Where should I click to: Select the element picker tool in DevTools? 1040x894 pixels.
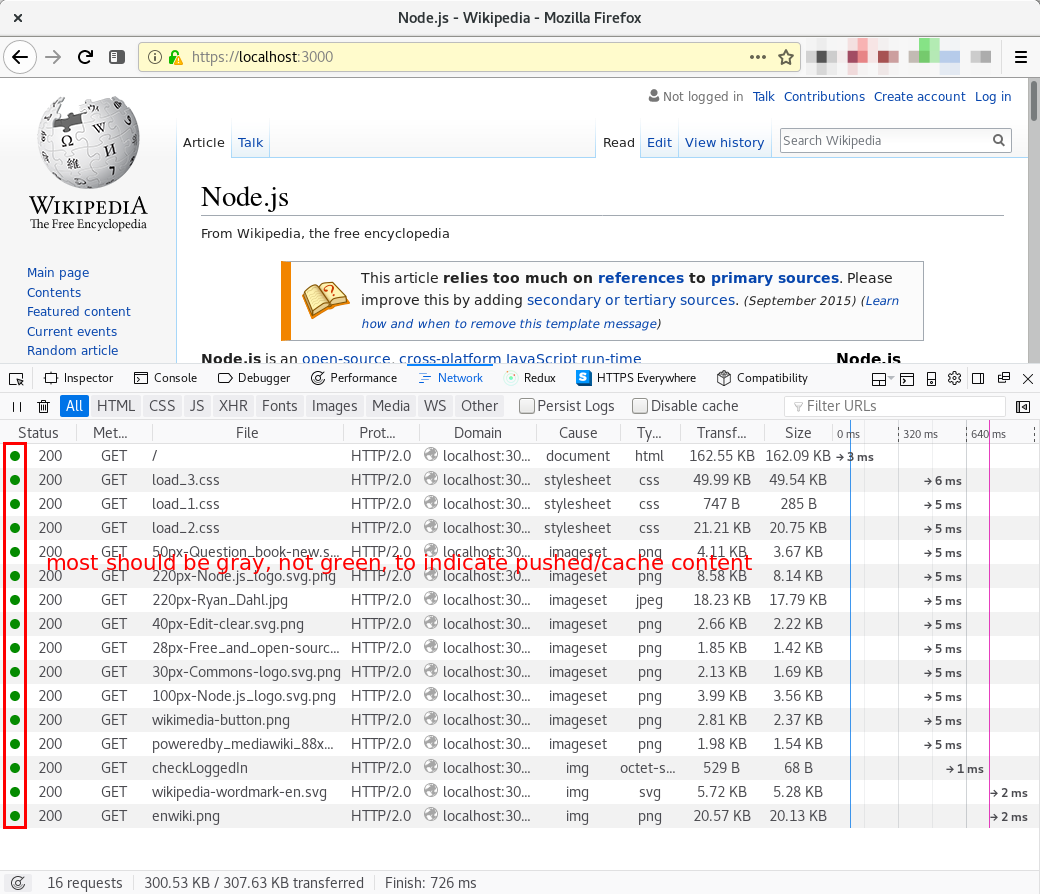click(x=16, y=378)
